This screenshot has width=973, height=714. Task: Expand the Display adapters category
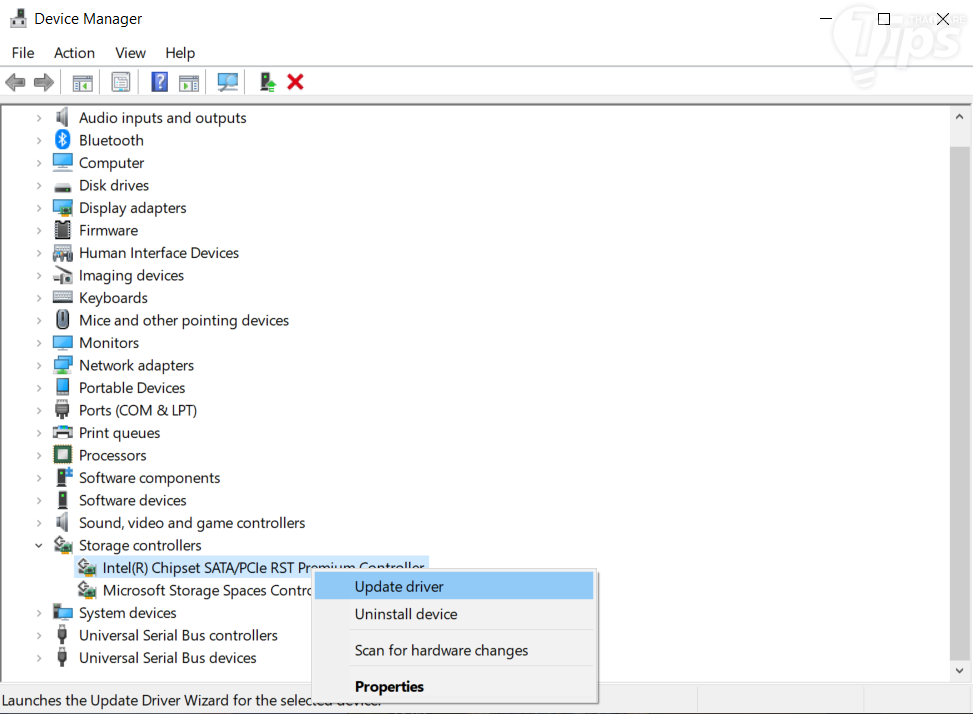click(x=38, y=208)
